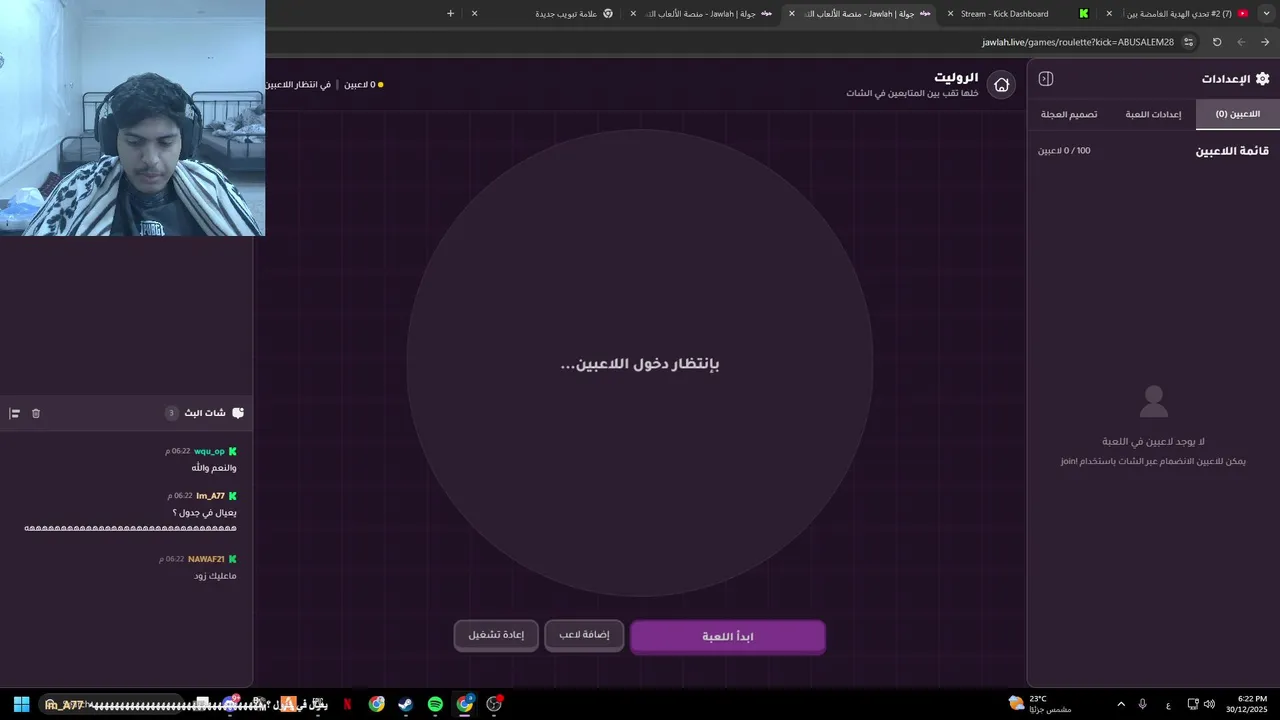Click the start game button
The height and width of the screenshot is (720, 1280).
click(728, 637)
